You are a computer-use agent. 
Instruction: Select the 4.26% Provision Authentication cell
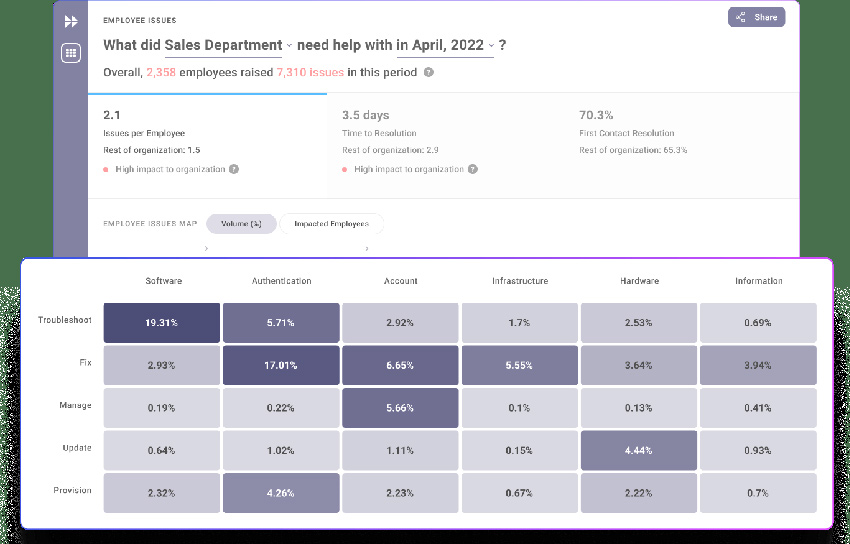click(281, 493)
